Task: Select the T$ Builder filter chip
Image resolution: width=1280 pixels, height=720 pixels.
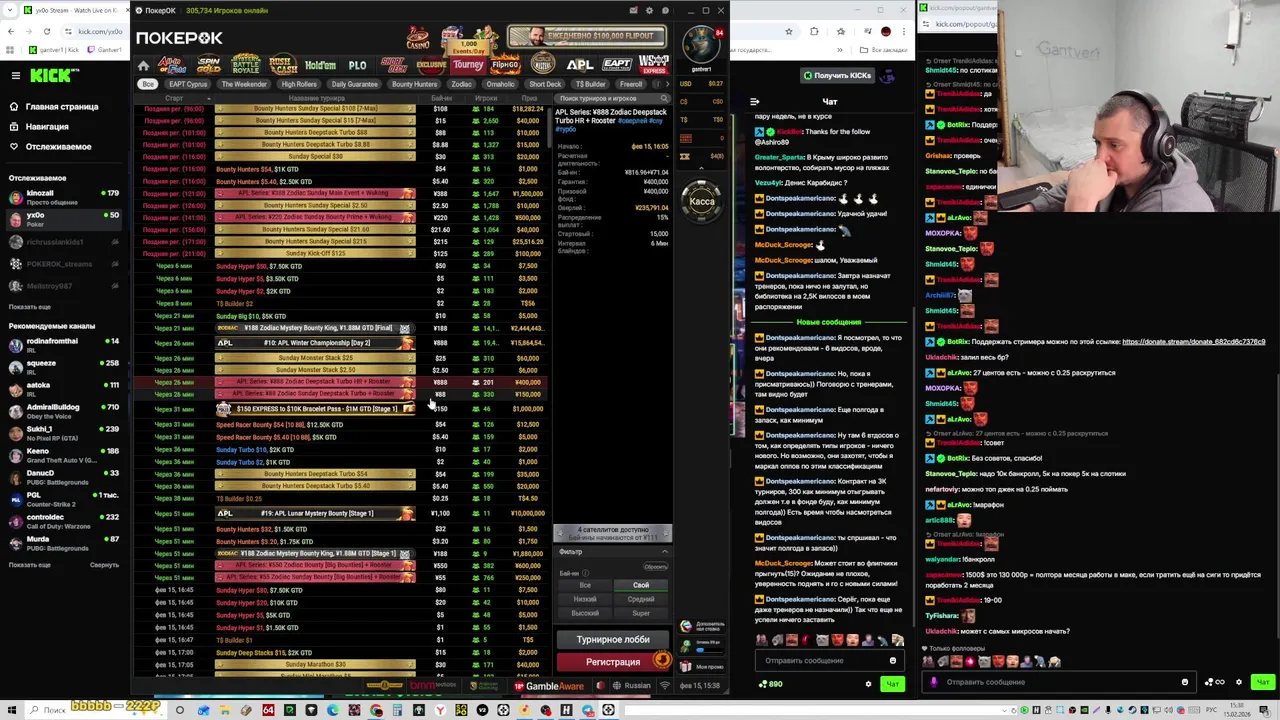Action: coord(590,85)
